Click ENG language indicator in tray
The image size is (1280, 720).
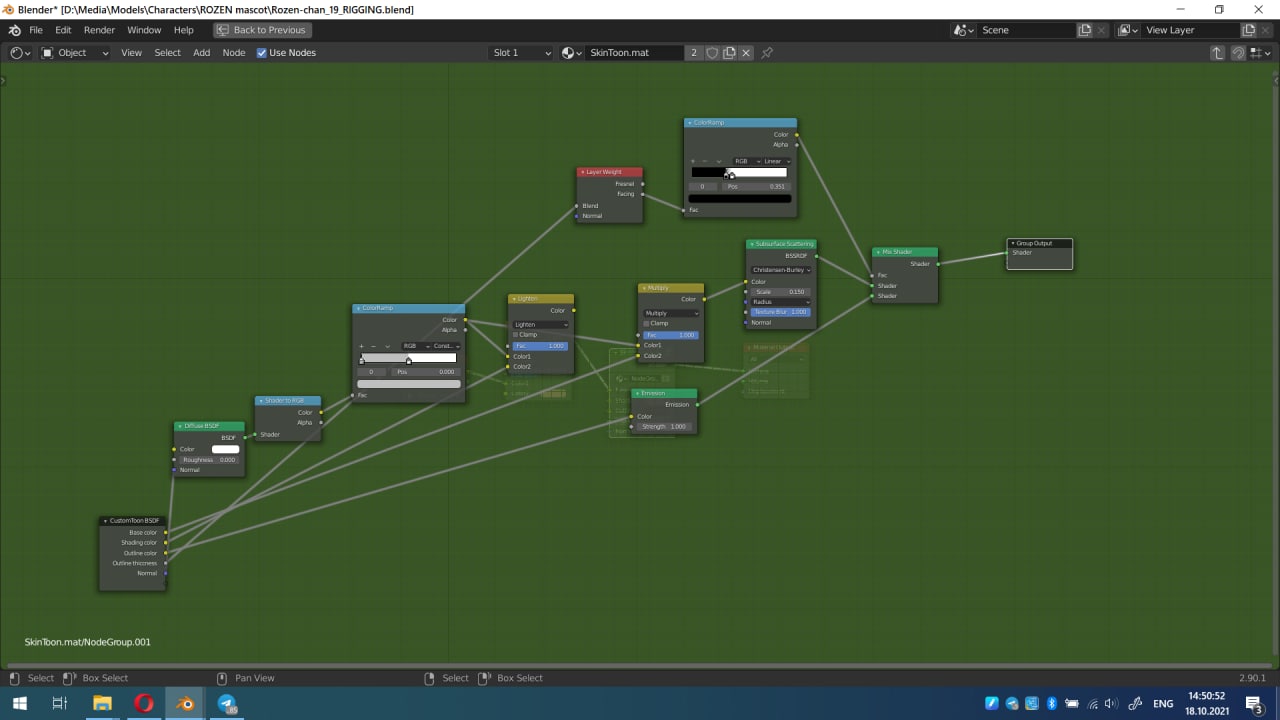[x=1163, y=704]
